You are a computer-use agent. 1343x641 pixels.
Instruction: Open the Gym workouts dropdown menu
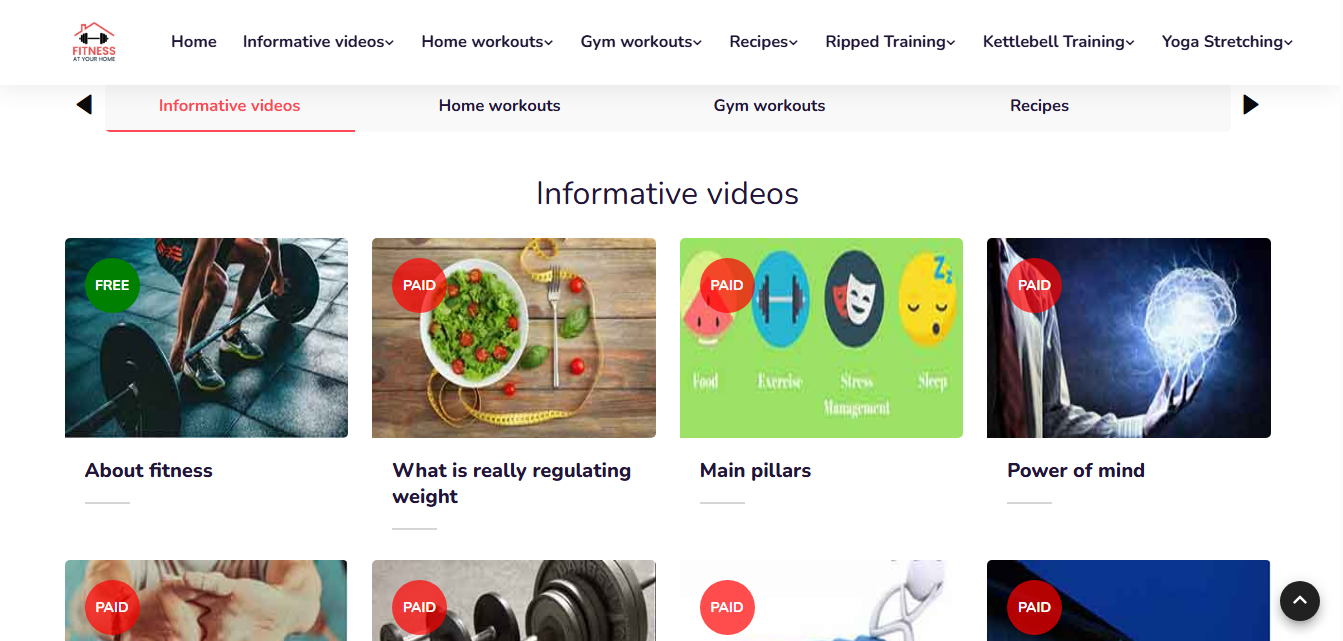click(641, 42)
